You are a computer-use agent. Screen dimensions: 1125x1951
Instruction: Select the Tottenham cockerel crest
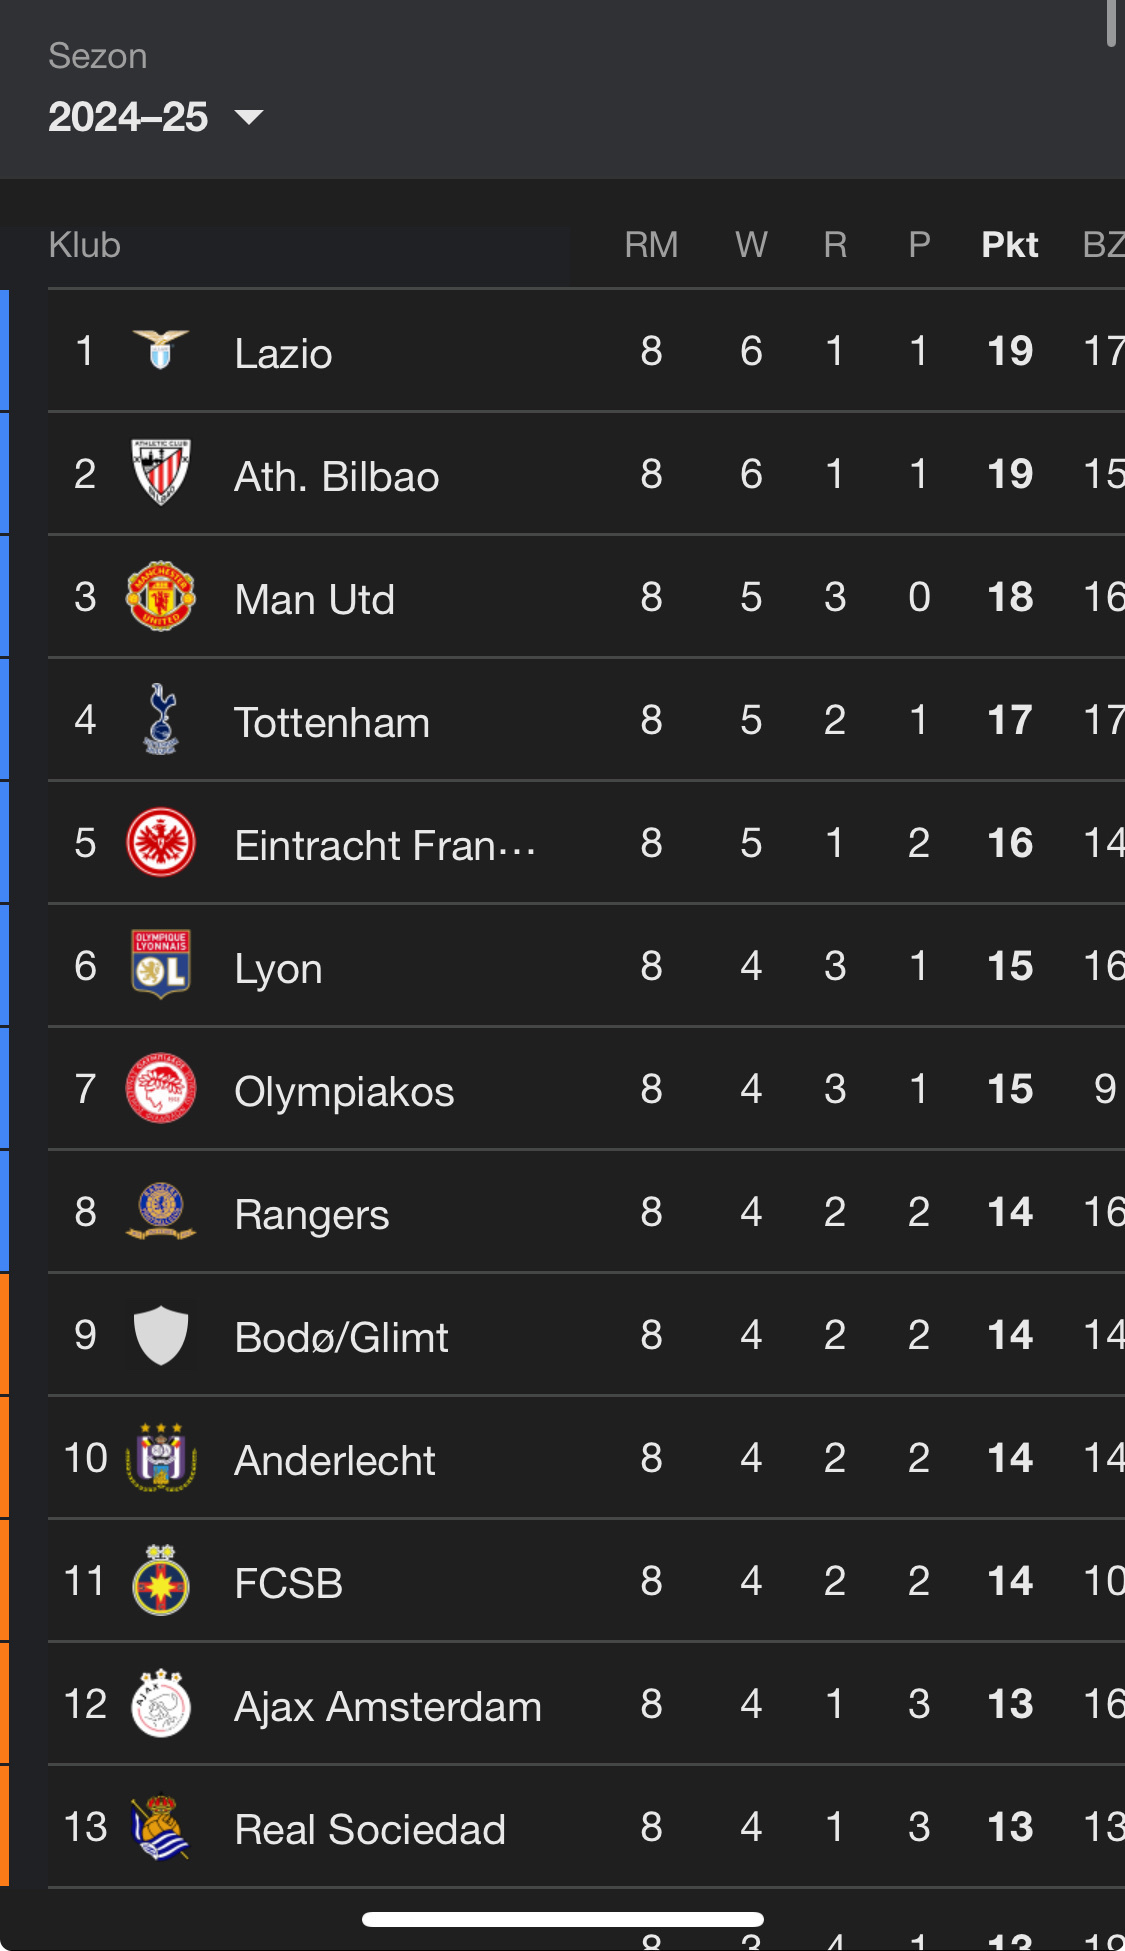(x=160, y=719)
